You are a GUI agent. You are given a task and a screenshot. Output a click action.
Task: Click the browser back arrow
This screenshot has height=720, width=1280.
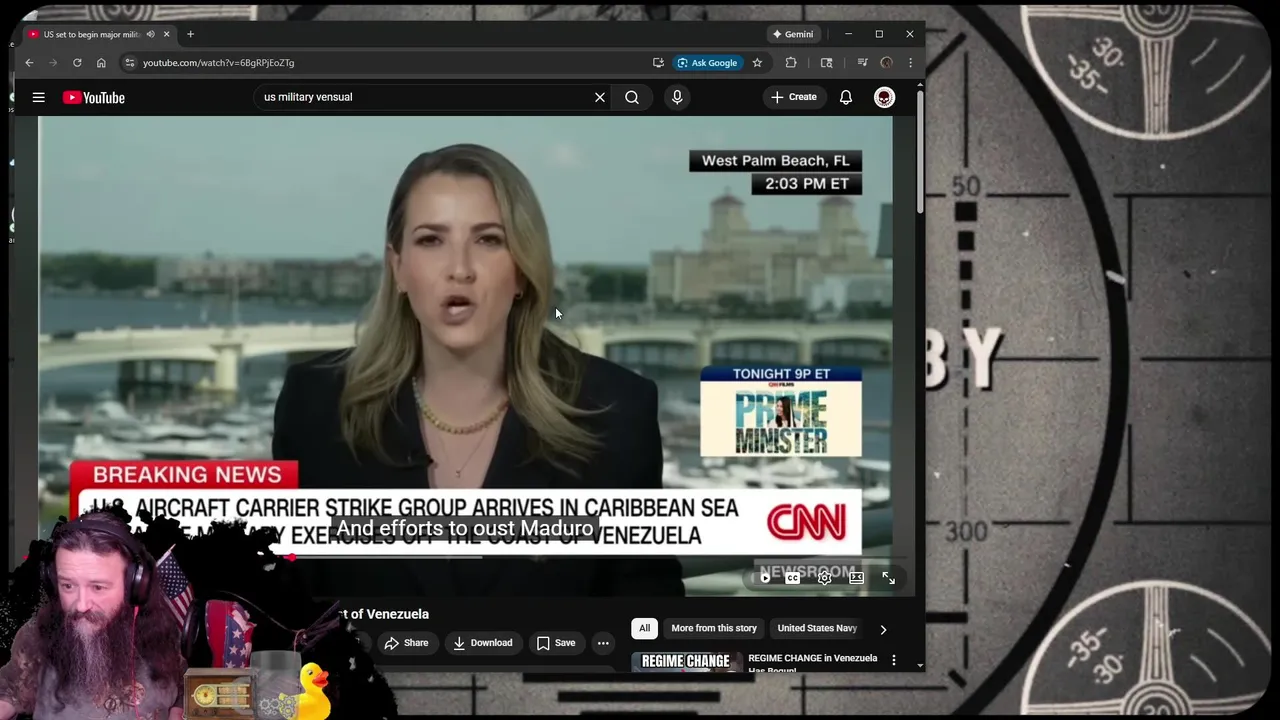pyautogui.click(x=29, y=62)
